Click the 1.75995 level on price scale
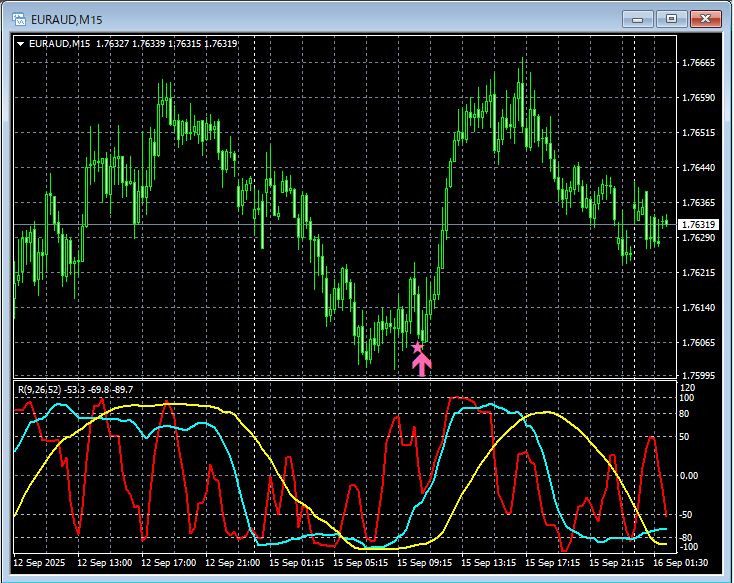Image resolution: width=734 pixels, height=583 pixels. [x=697, y=376]
